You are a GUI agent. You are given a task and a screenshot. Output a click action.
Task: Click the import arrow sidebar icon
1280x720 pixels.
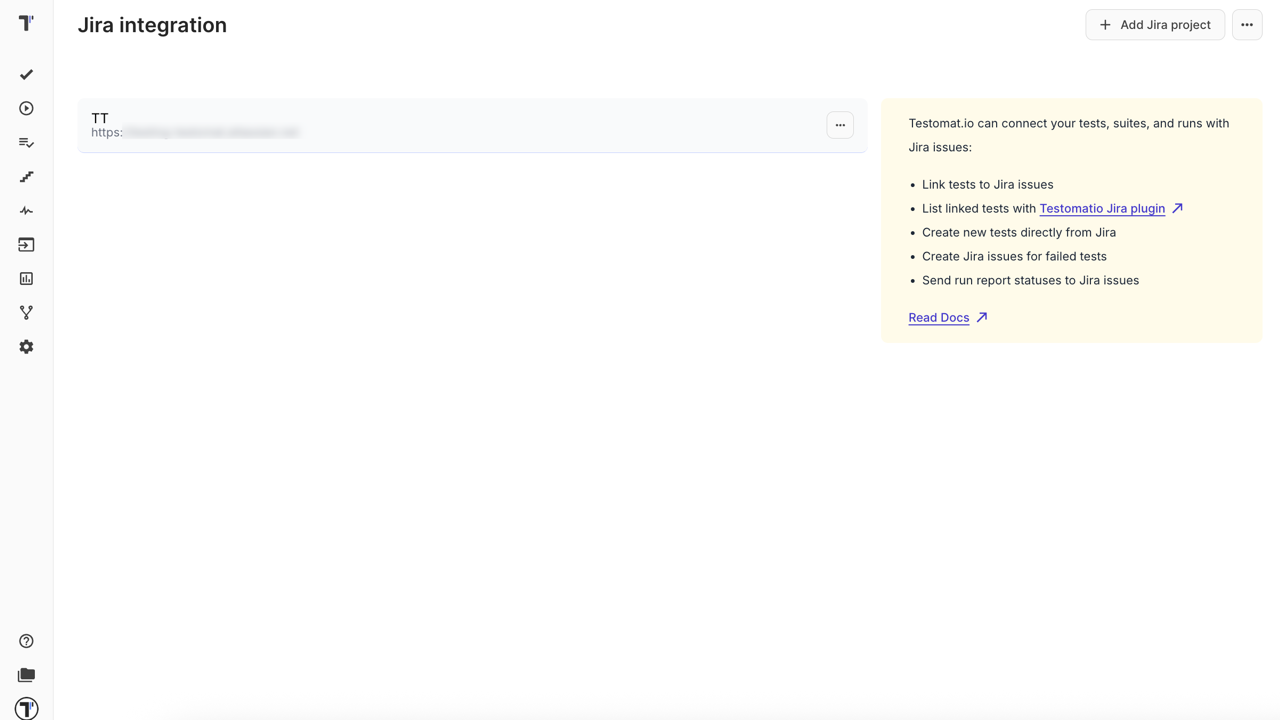tap(26, 244)
